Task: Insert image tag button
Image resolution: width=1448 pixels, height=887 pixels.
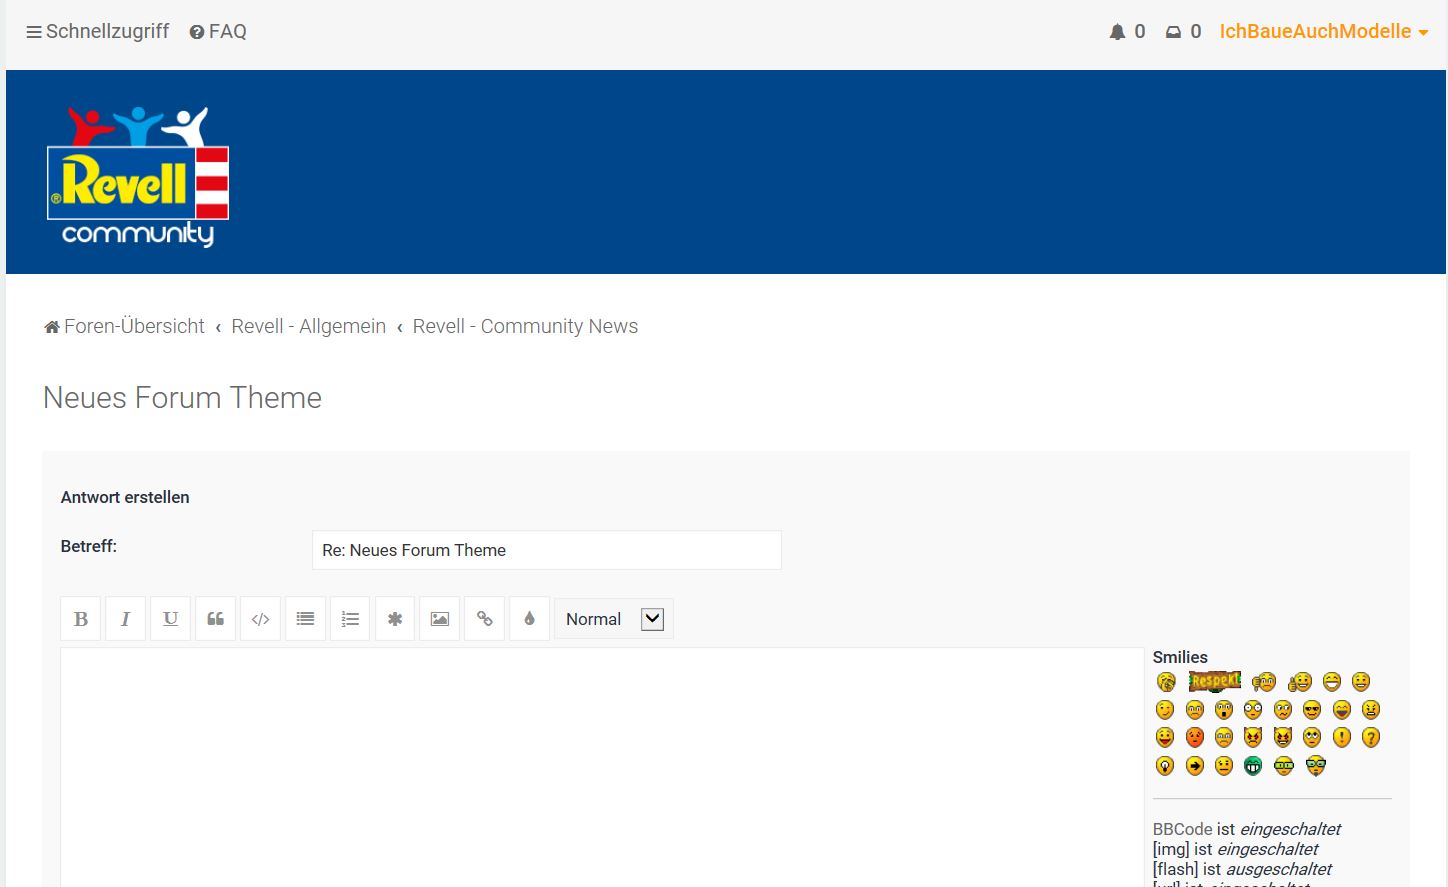Action: (x=440, y=619)
